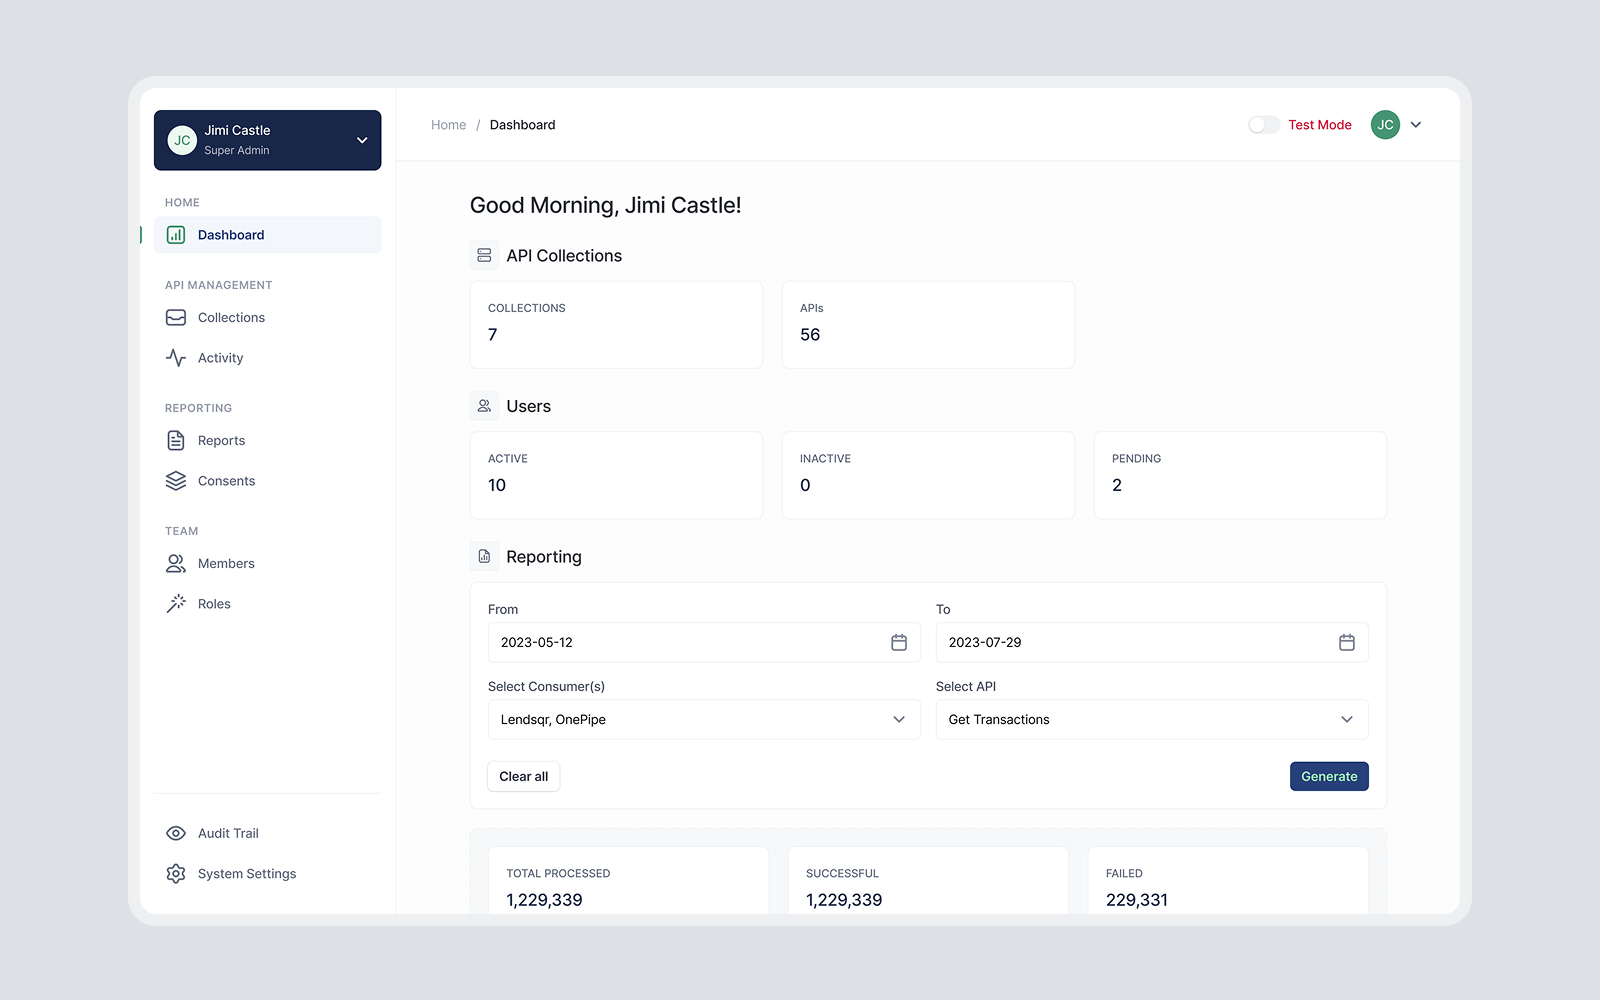Open the calendar picker for the From date
The image size is (1600, 1000).
click(x=898, y=642)
